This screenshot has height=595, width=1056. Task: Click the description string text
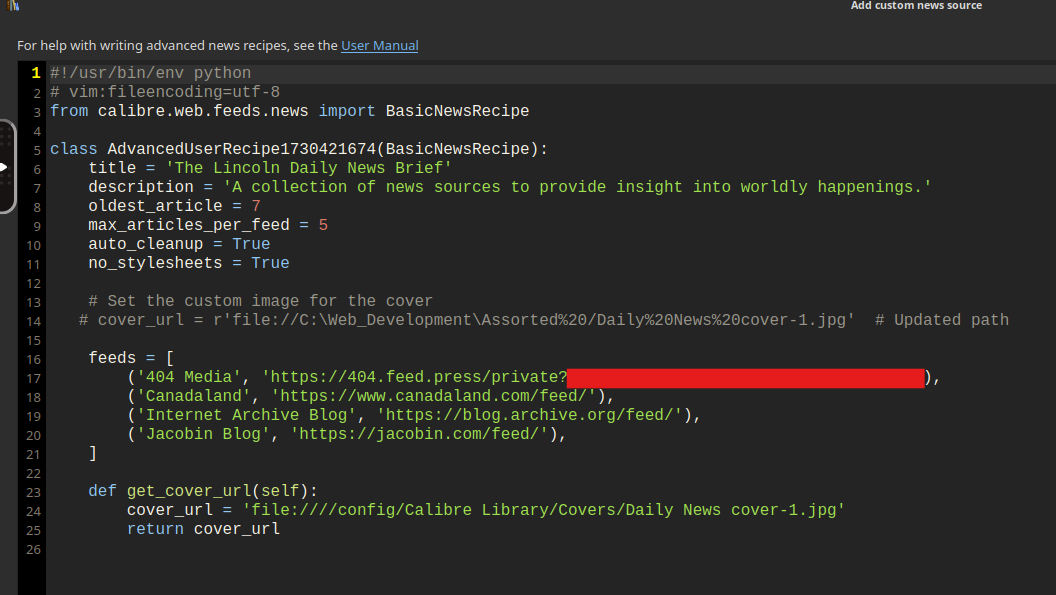tap(577, 187)
